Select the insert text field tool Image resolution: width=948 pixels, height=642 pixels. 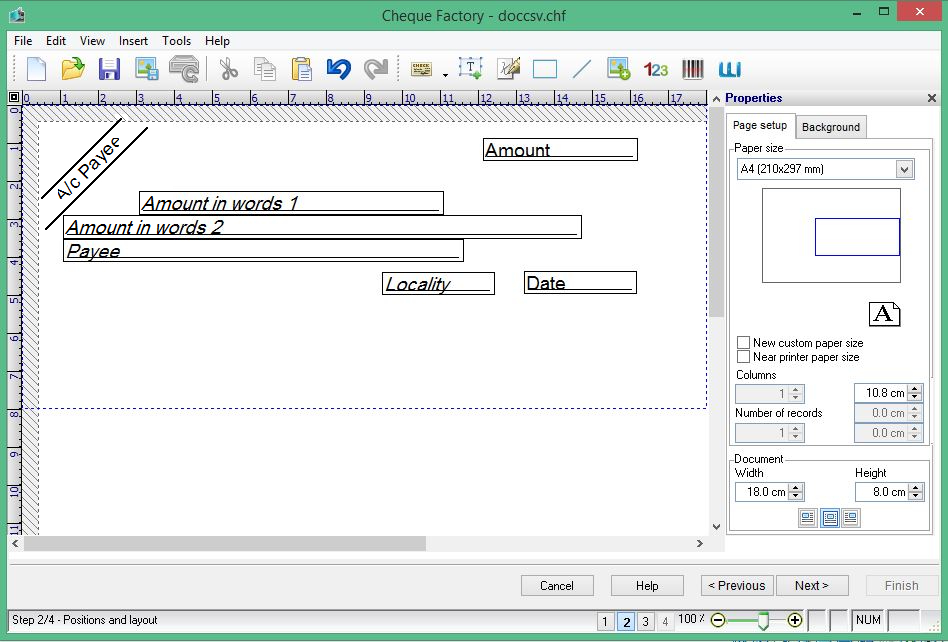(470, 69)
